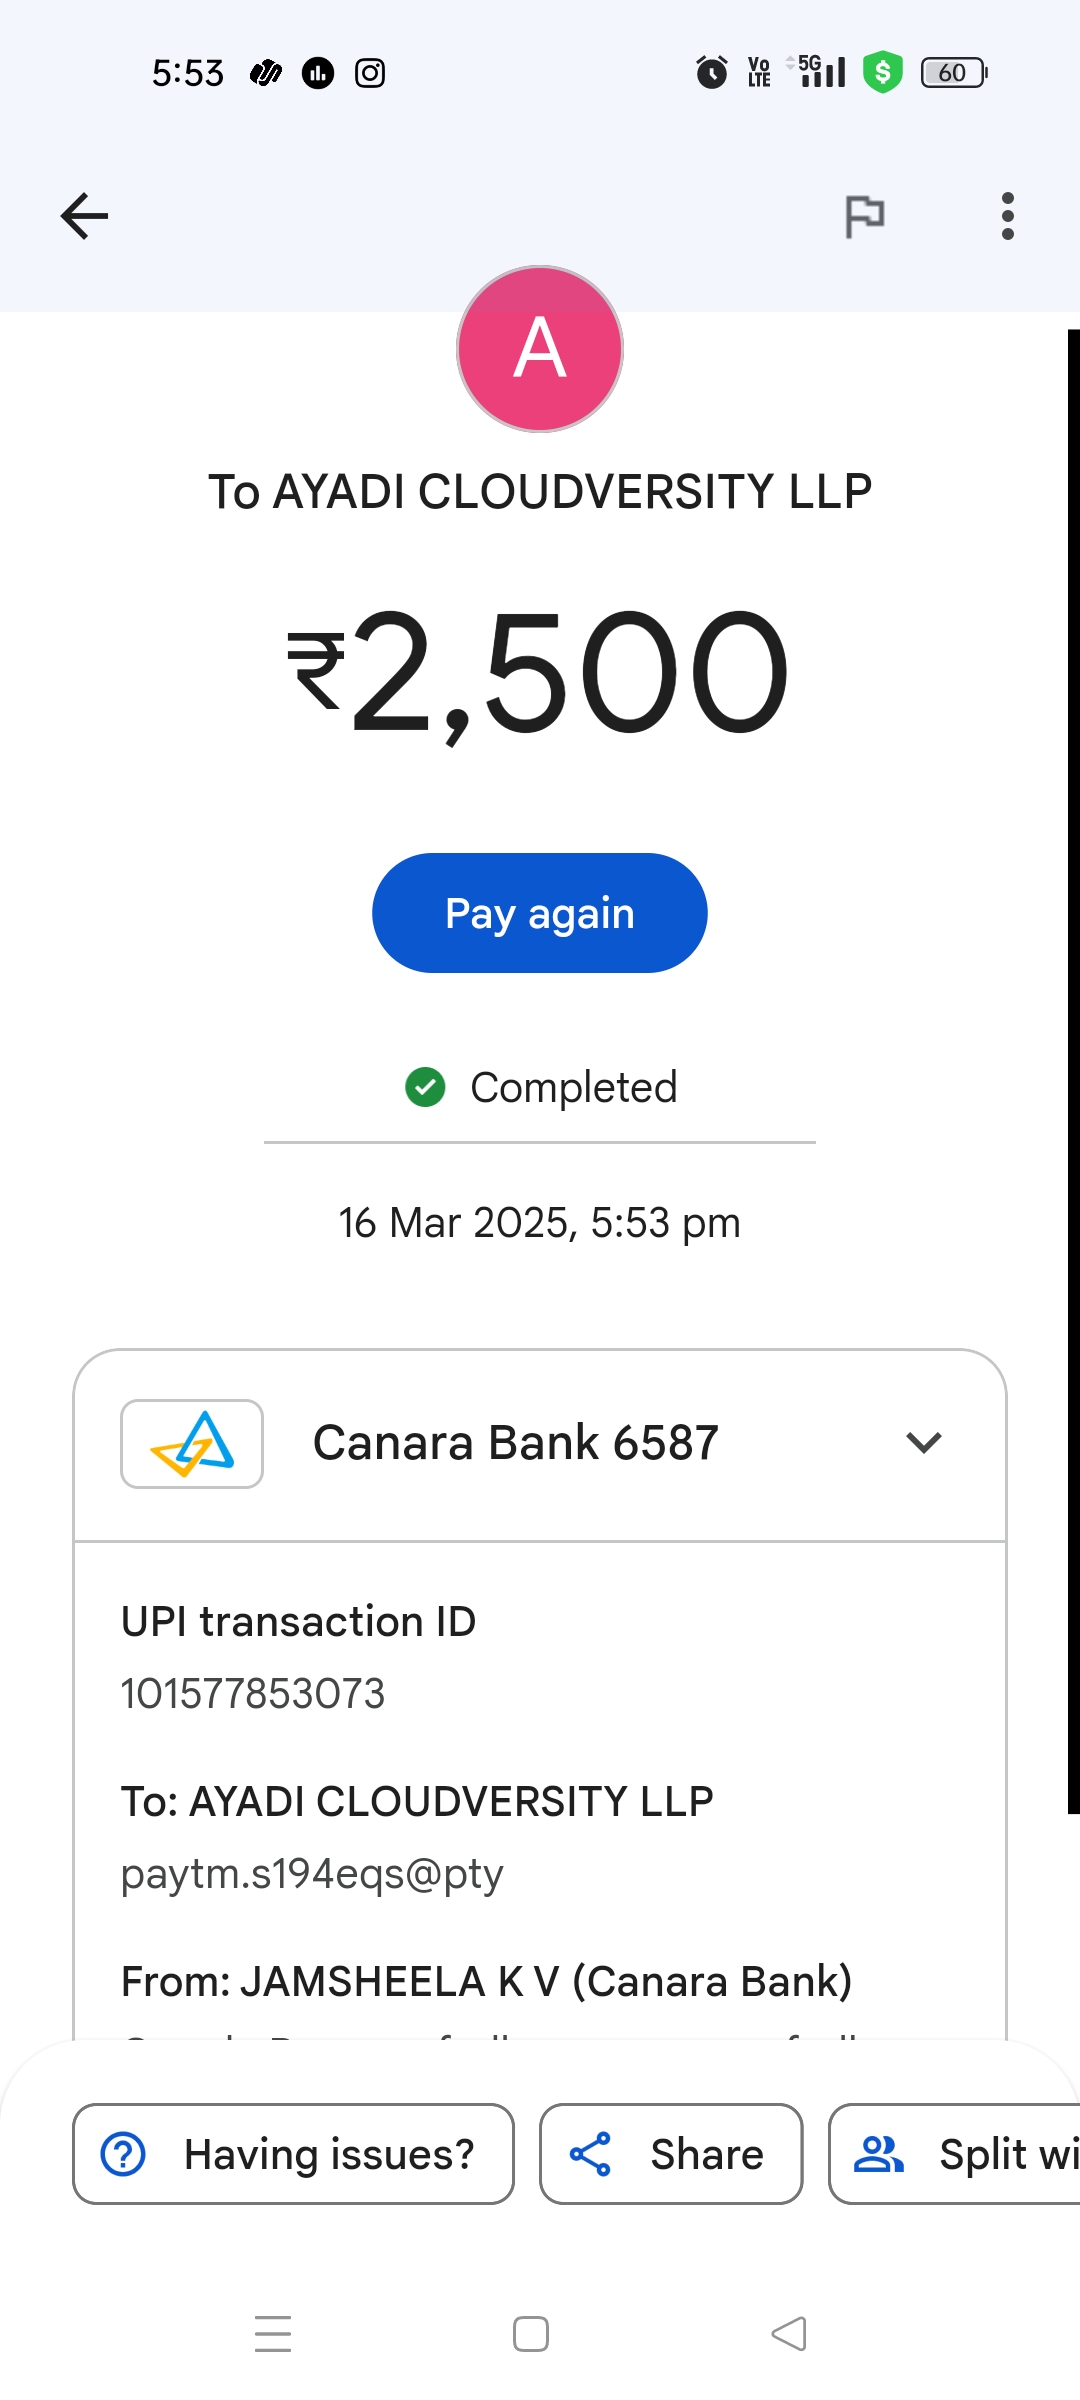Tap the back arrow icon
The image size is (1080, 2400).
click(x=84, y=216)
